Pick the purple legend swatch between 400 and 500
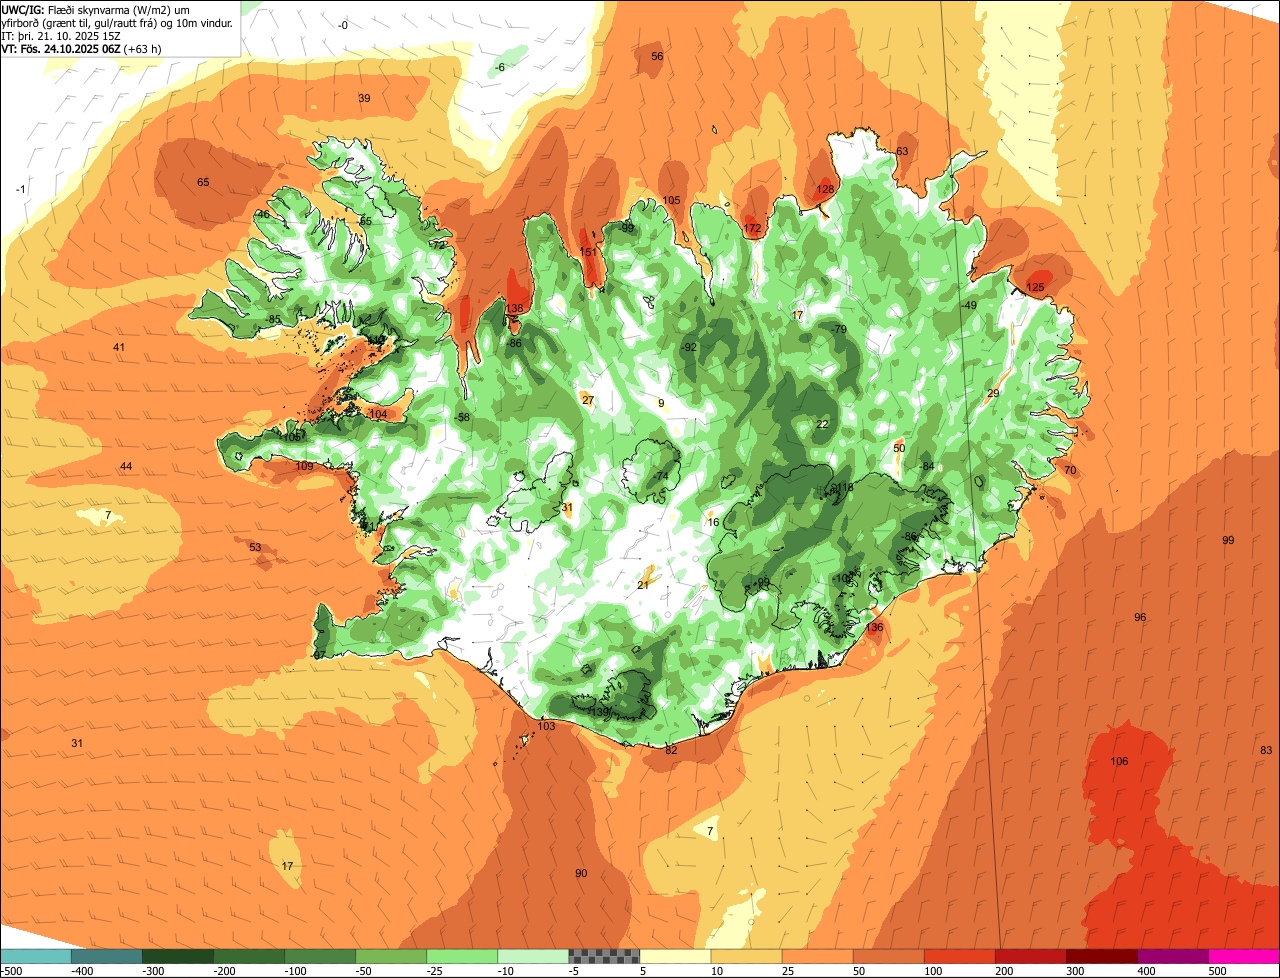Image resolution: width=1280 pixels, height=978 pixels. click(x=1173, y=957)
